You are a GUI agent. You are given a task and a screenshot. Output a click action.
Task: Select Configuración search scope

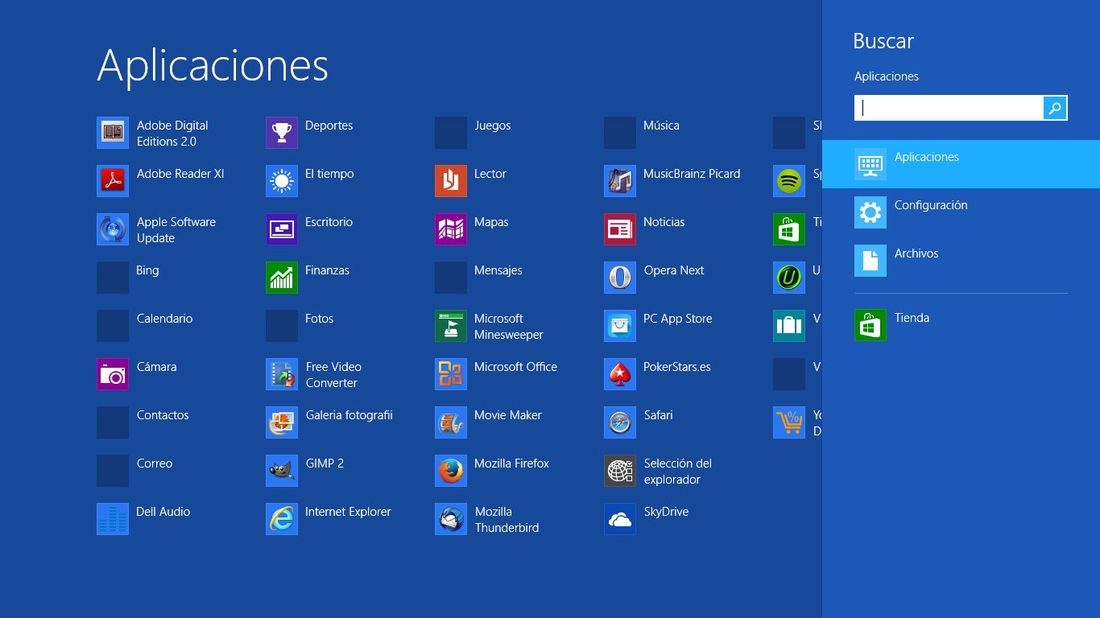click(x=961, y=213)
